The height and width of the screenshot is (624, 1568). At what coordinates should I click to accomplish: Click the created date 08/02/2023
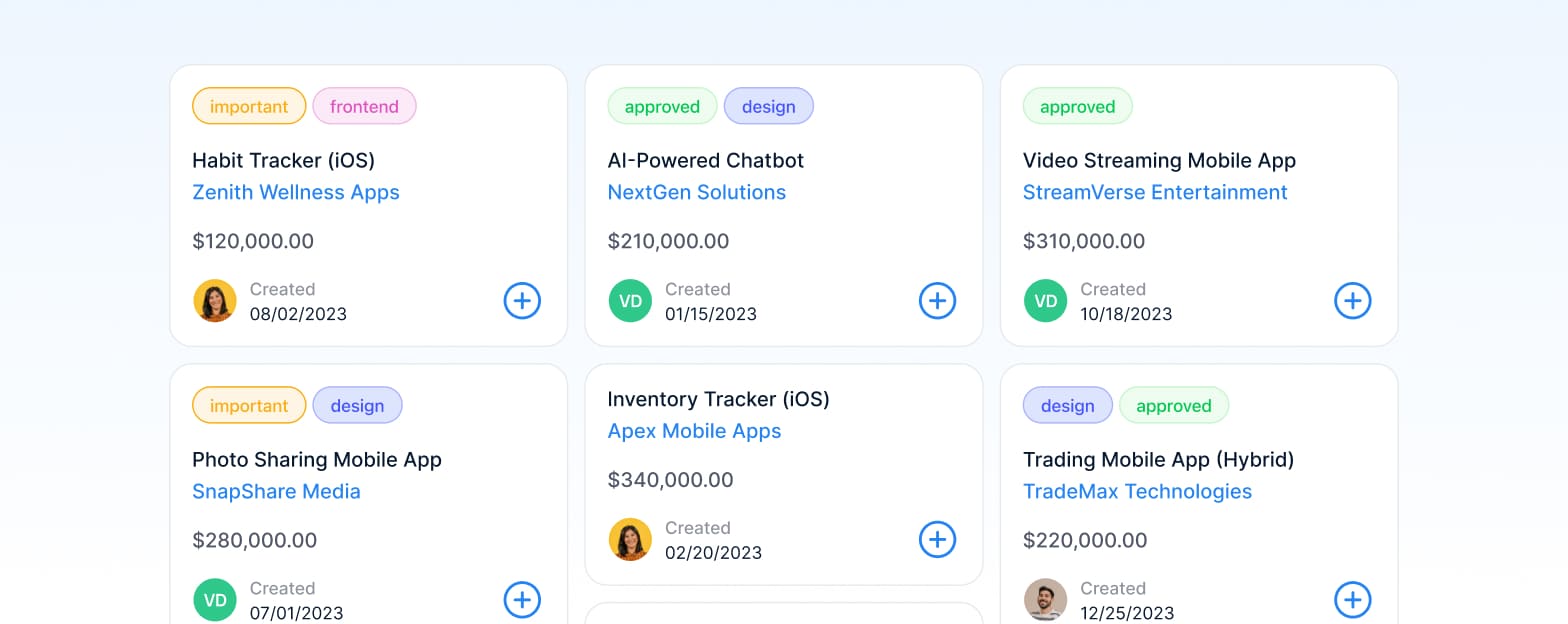coord(298,314)
